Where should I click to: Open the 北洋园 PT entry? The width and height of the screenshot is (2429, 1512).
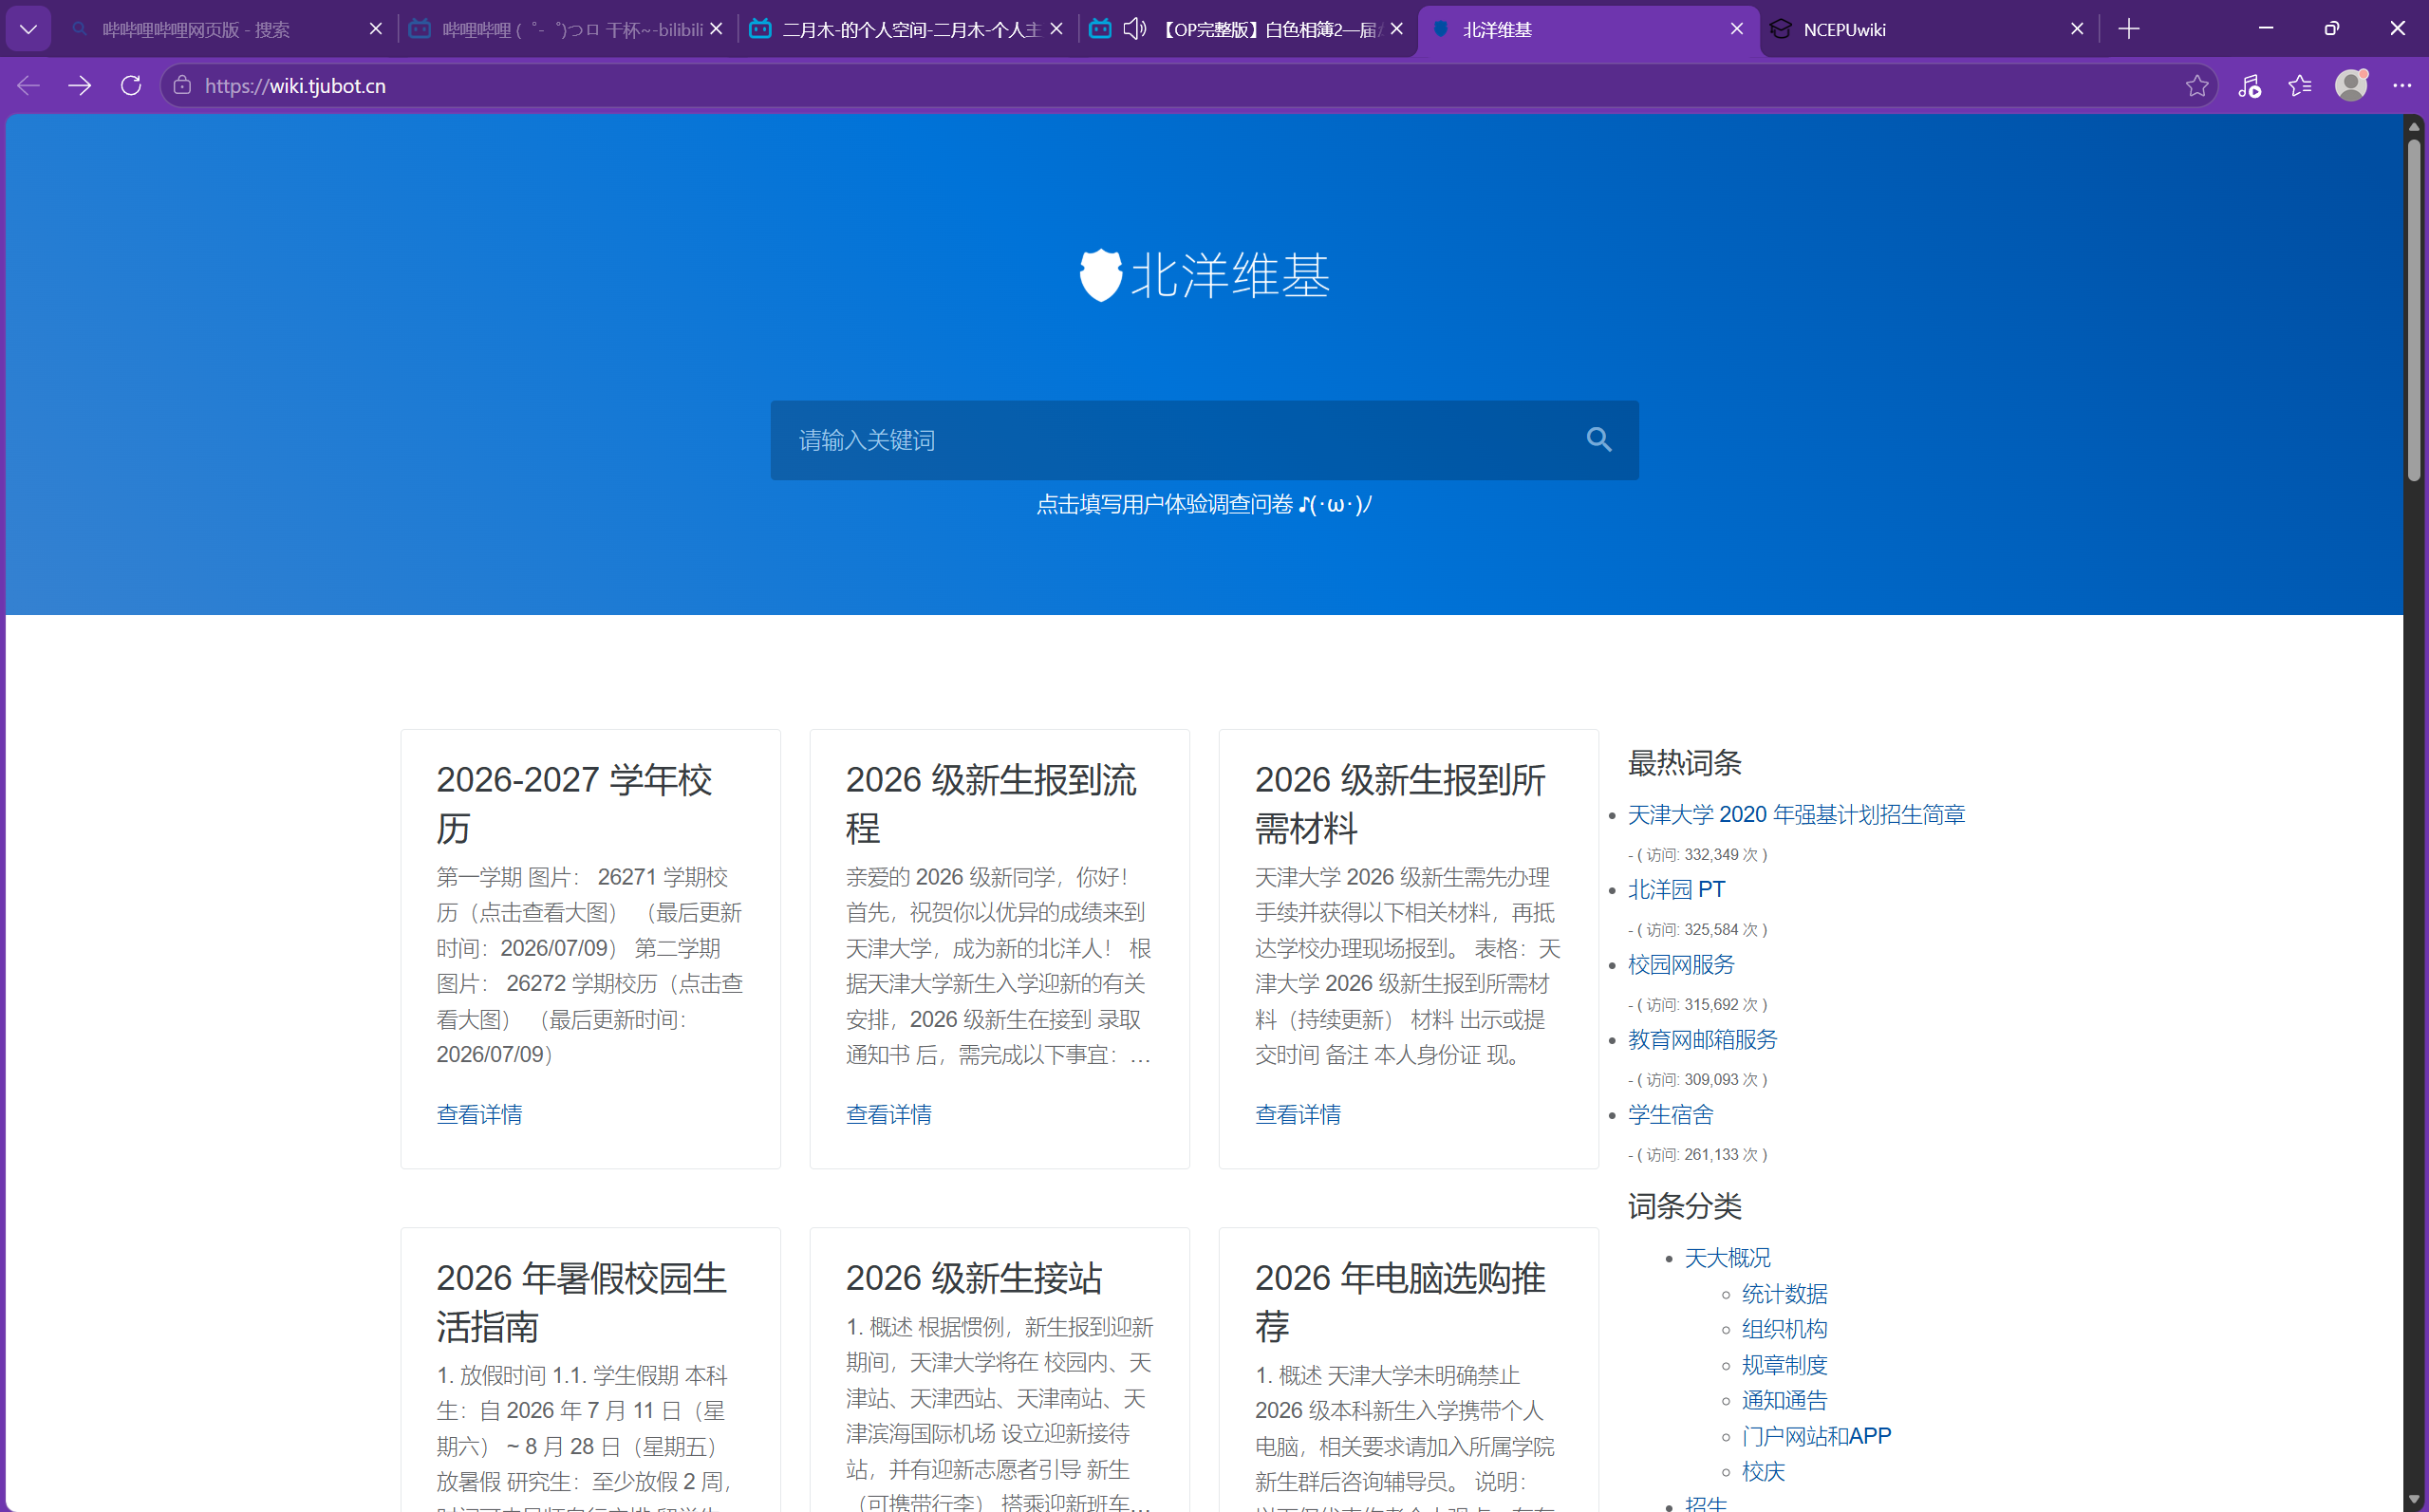[x=1676, y=890]
